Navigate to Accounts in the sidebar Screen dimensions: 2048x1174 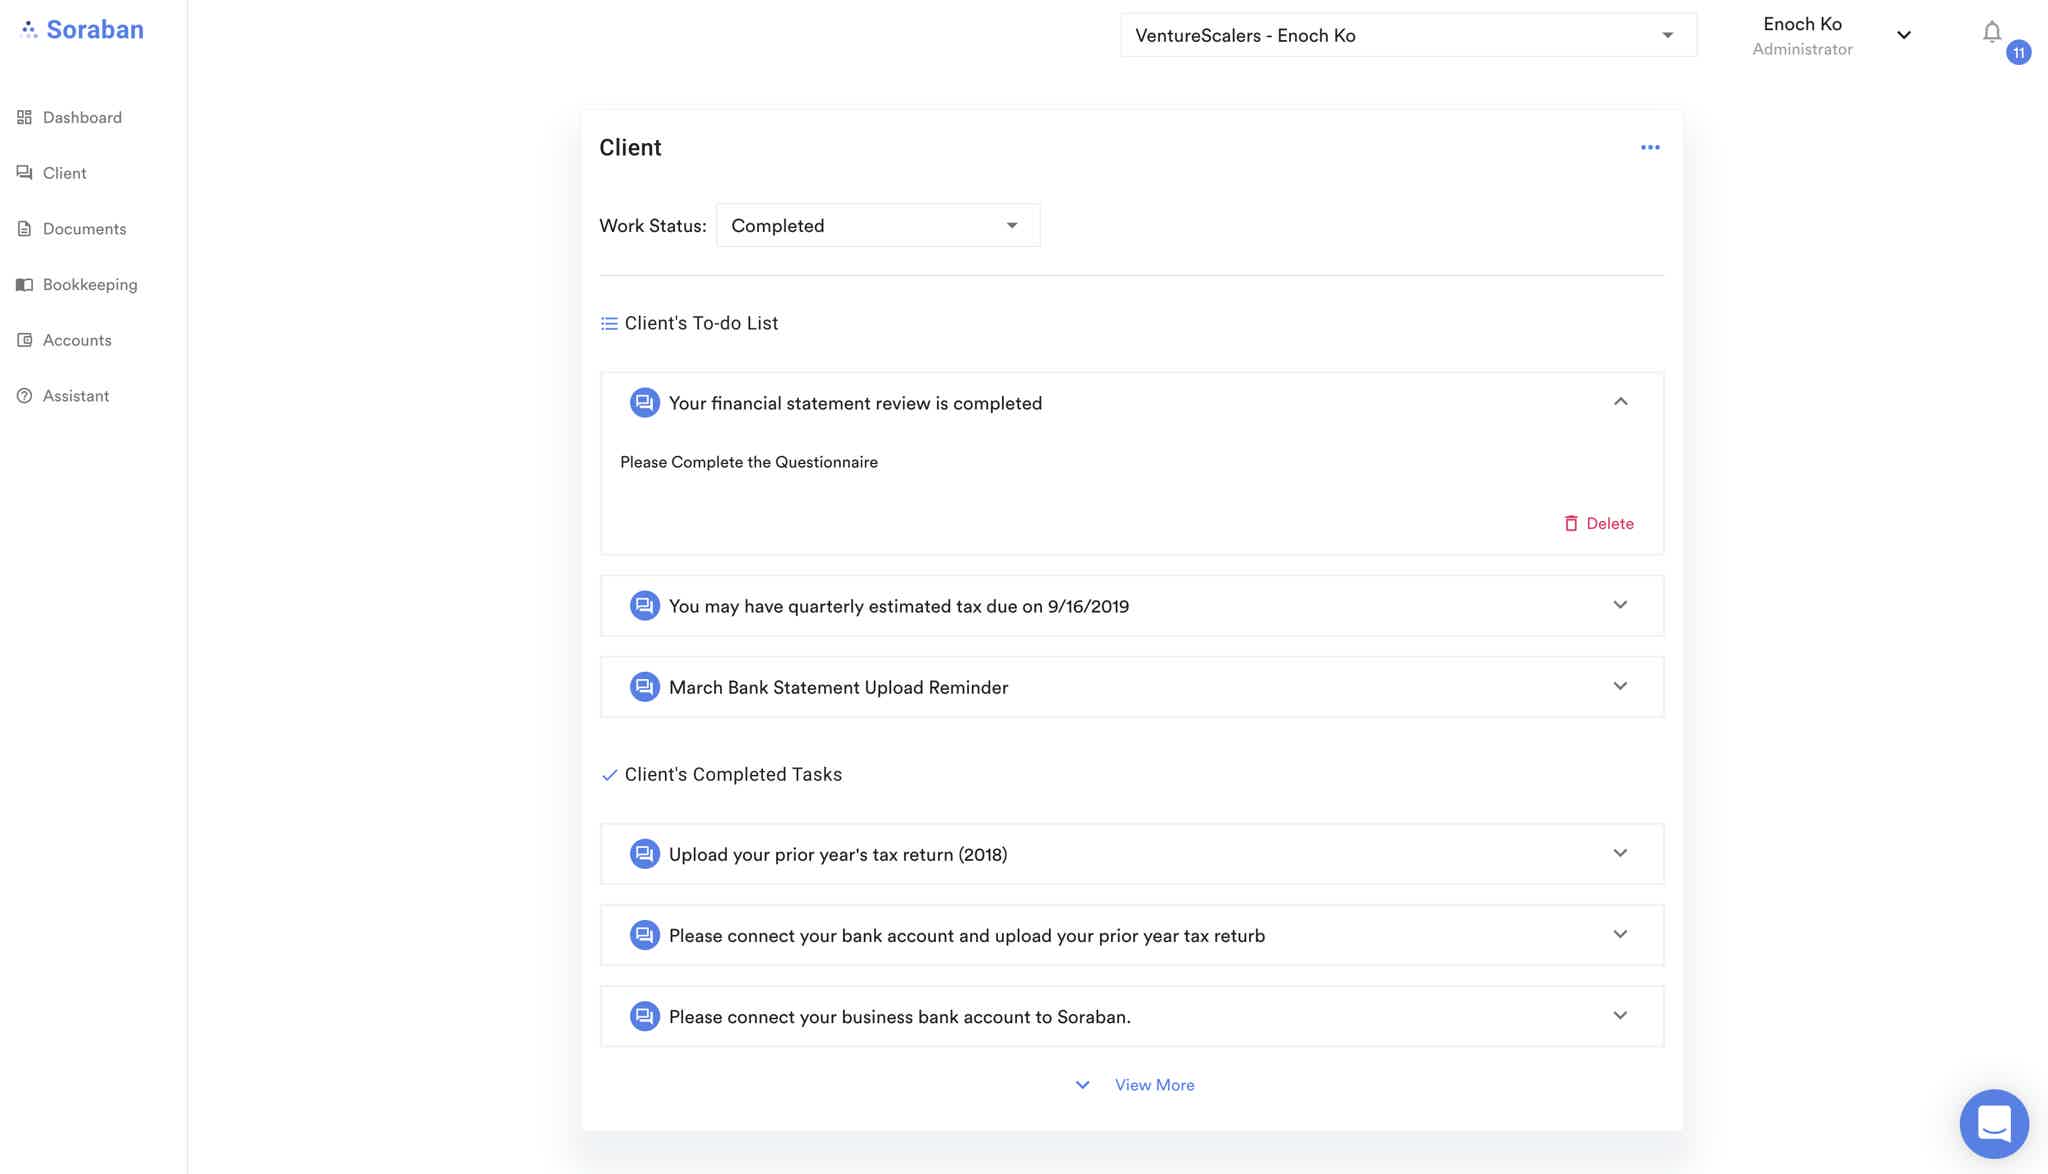pyautogui.click(x=63, y=340)
